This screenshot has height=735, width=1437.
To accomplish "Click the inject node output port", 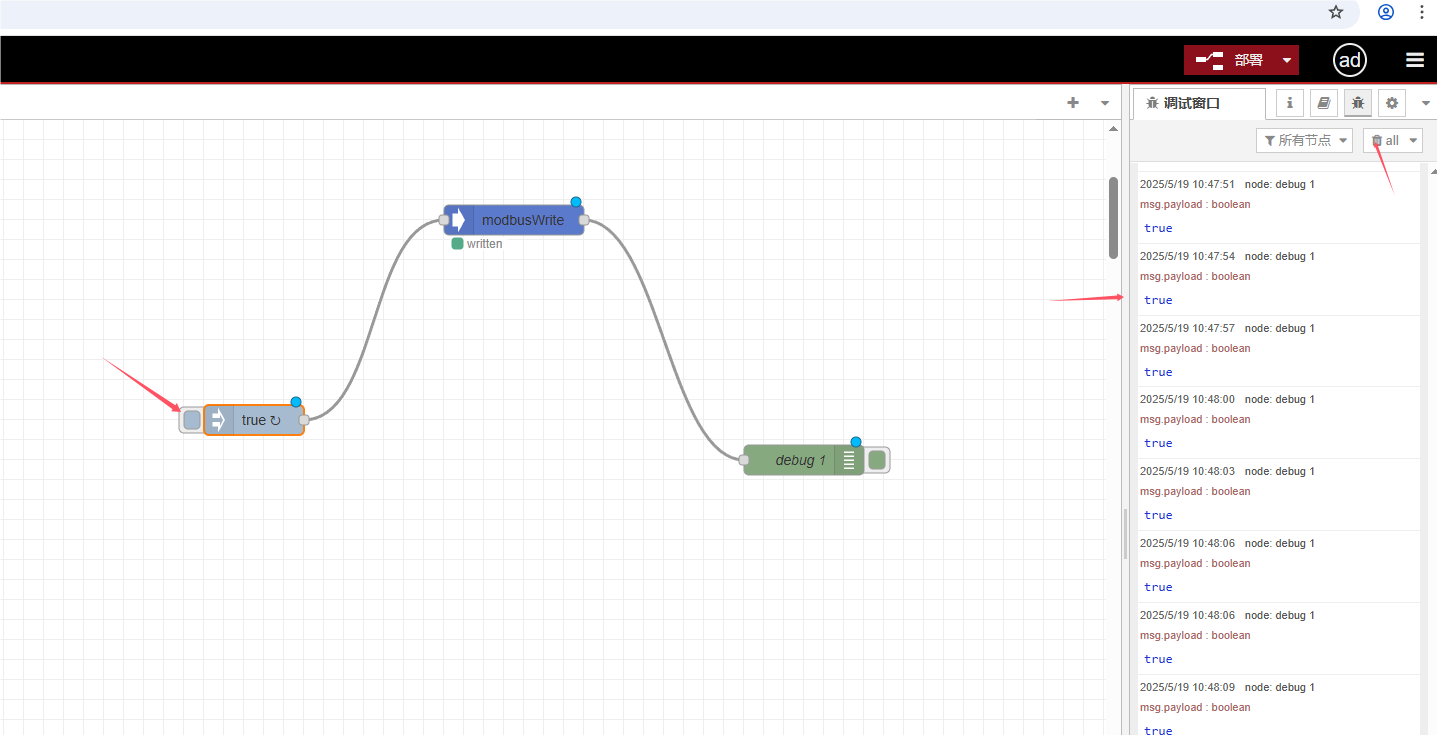I will pyautogui.click(x=304, y=420).
